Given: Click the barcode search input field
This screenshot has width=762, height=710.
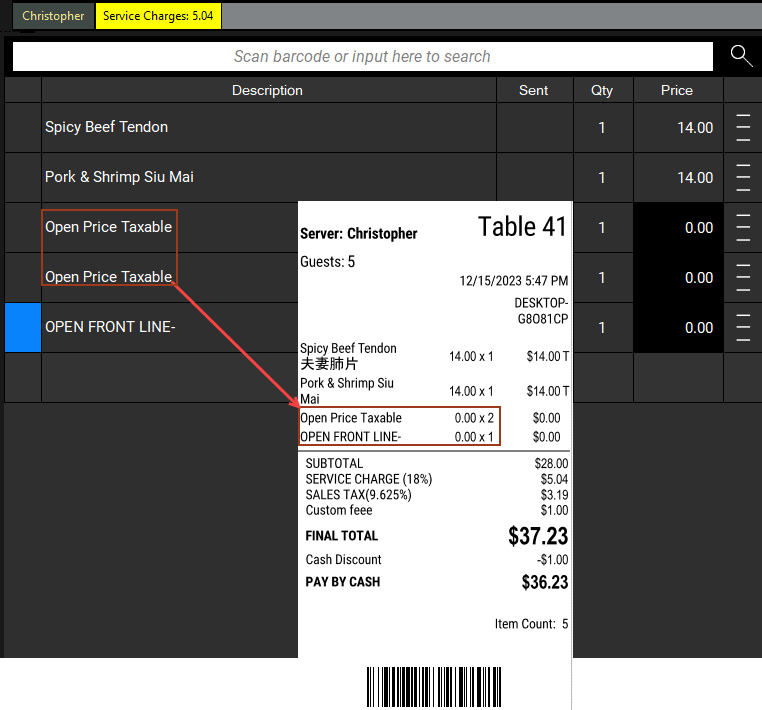Looking at the screenshot, I should [362, 57].
